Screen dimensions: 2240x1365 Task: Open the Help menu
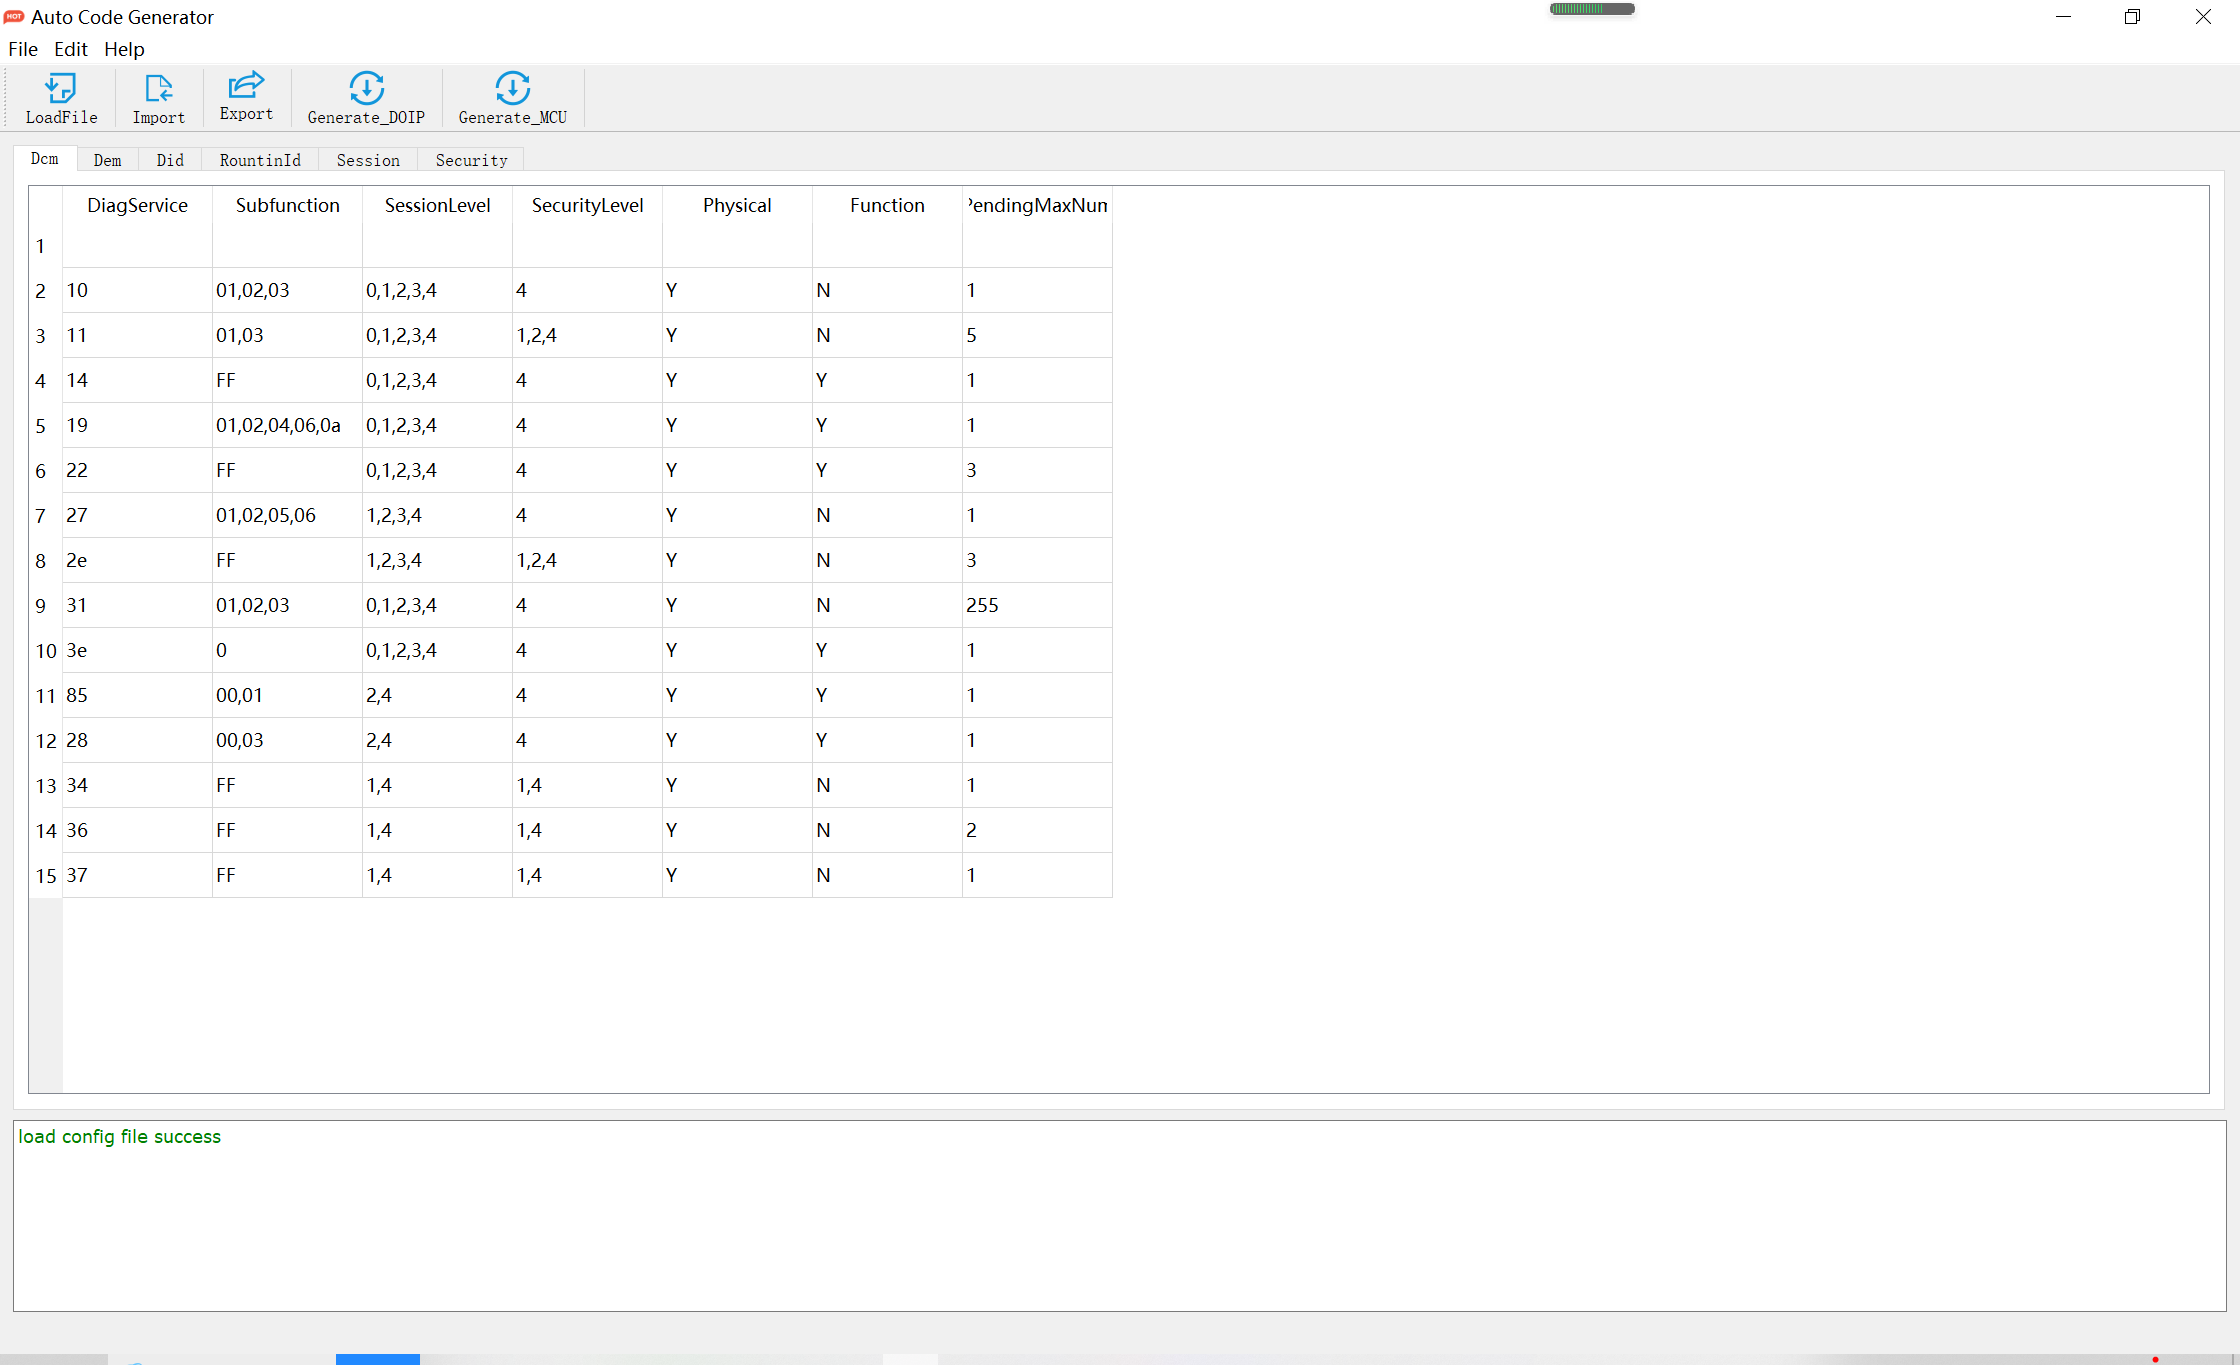(124, 49)
